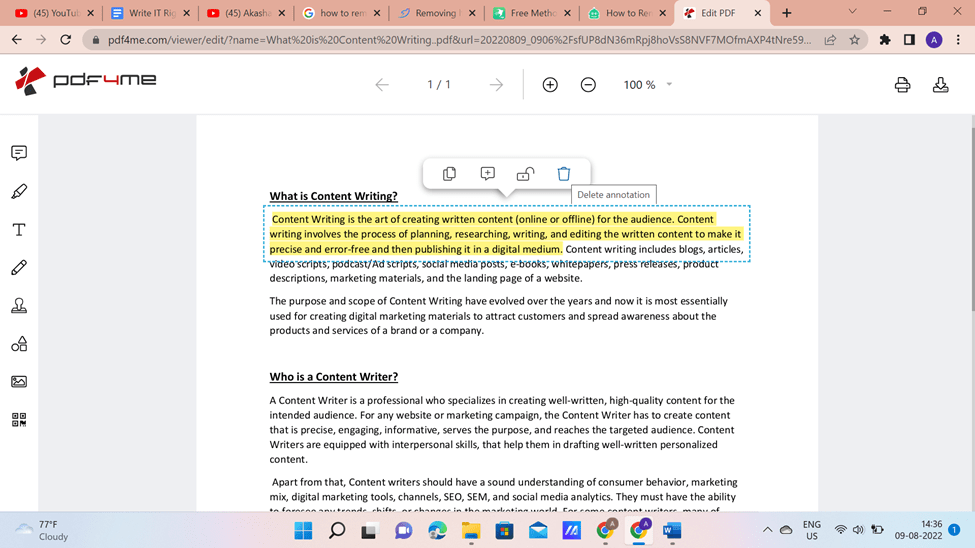Share this page from address bar
This screenshot has height=548, width=975.
[x=830, y=40]
